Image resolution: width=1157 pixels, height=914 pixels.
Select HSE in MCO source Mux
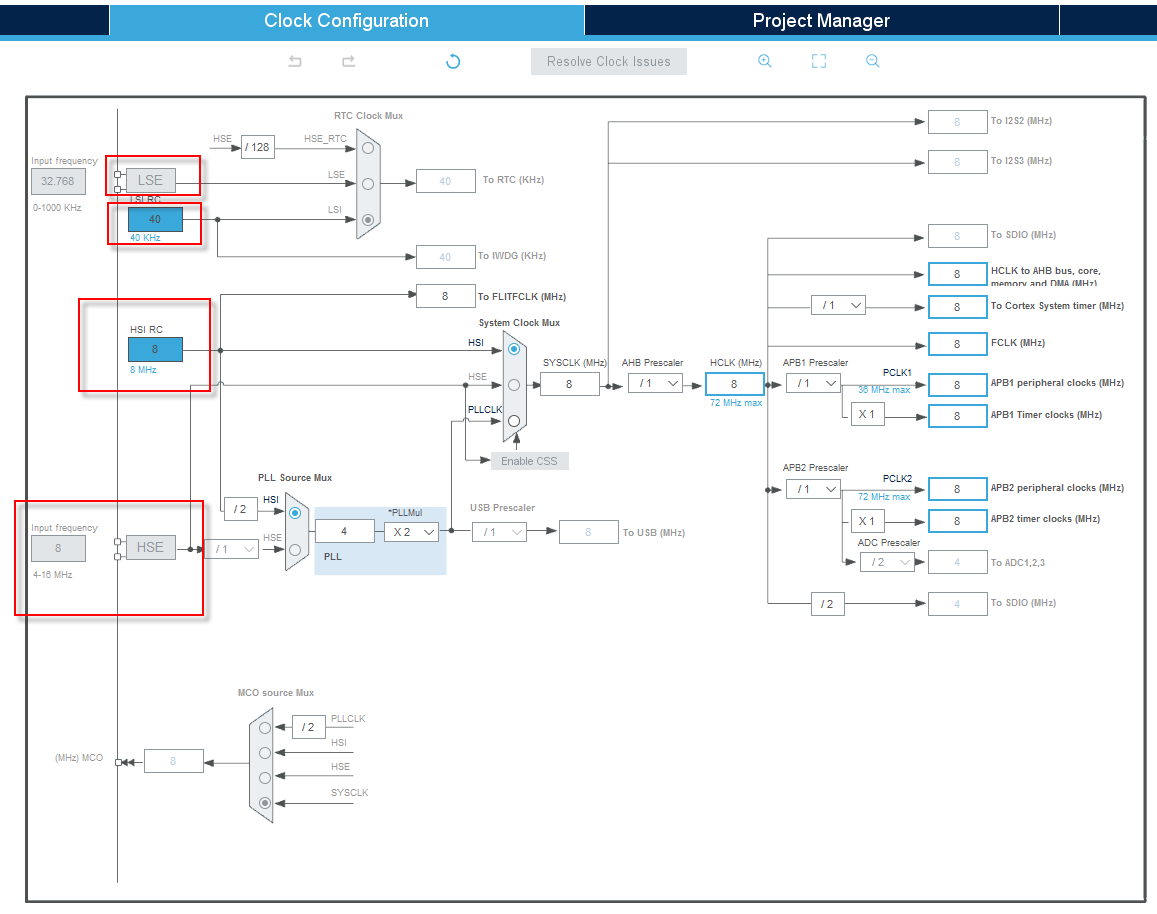(265, 778)
